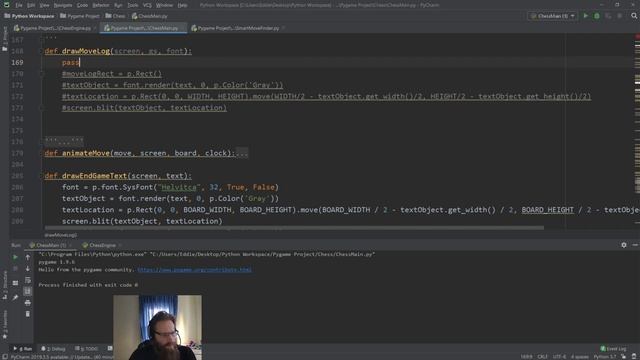Restore layout icon in Run panel

(x=15, y=283)
